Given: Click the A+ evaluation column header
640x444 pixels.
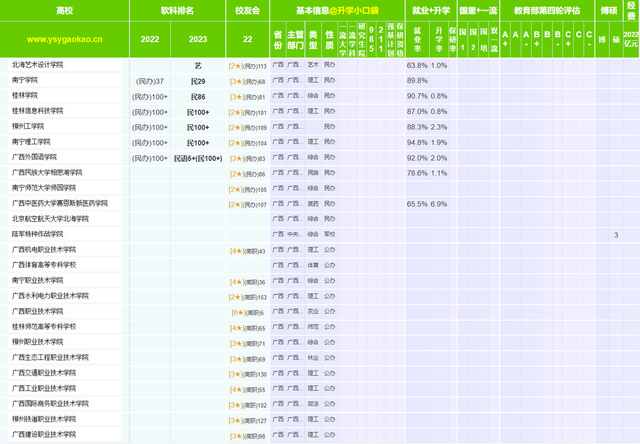Looking at the screenshot, I should click(505, 40).
